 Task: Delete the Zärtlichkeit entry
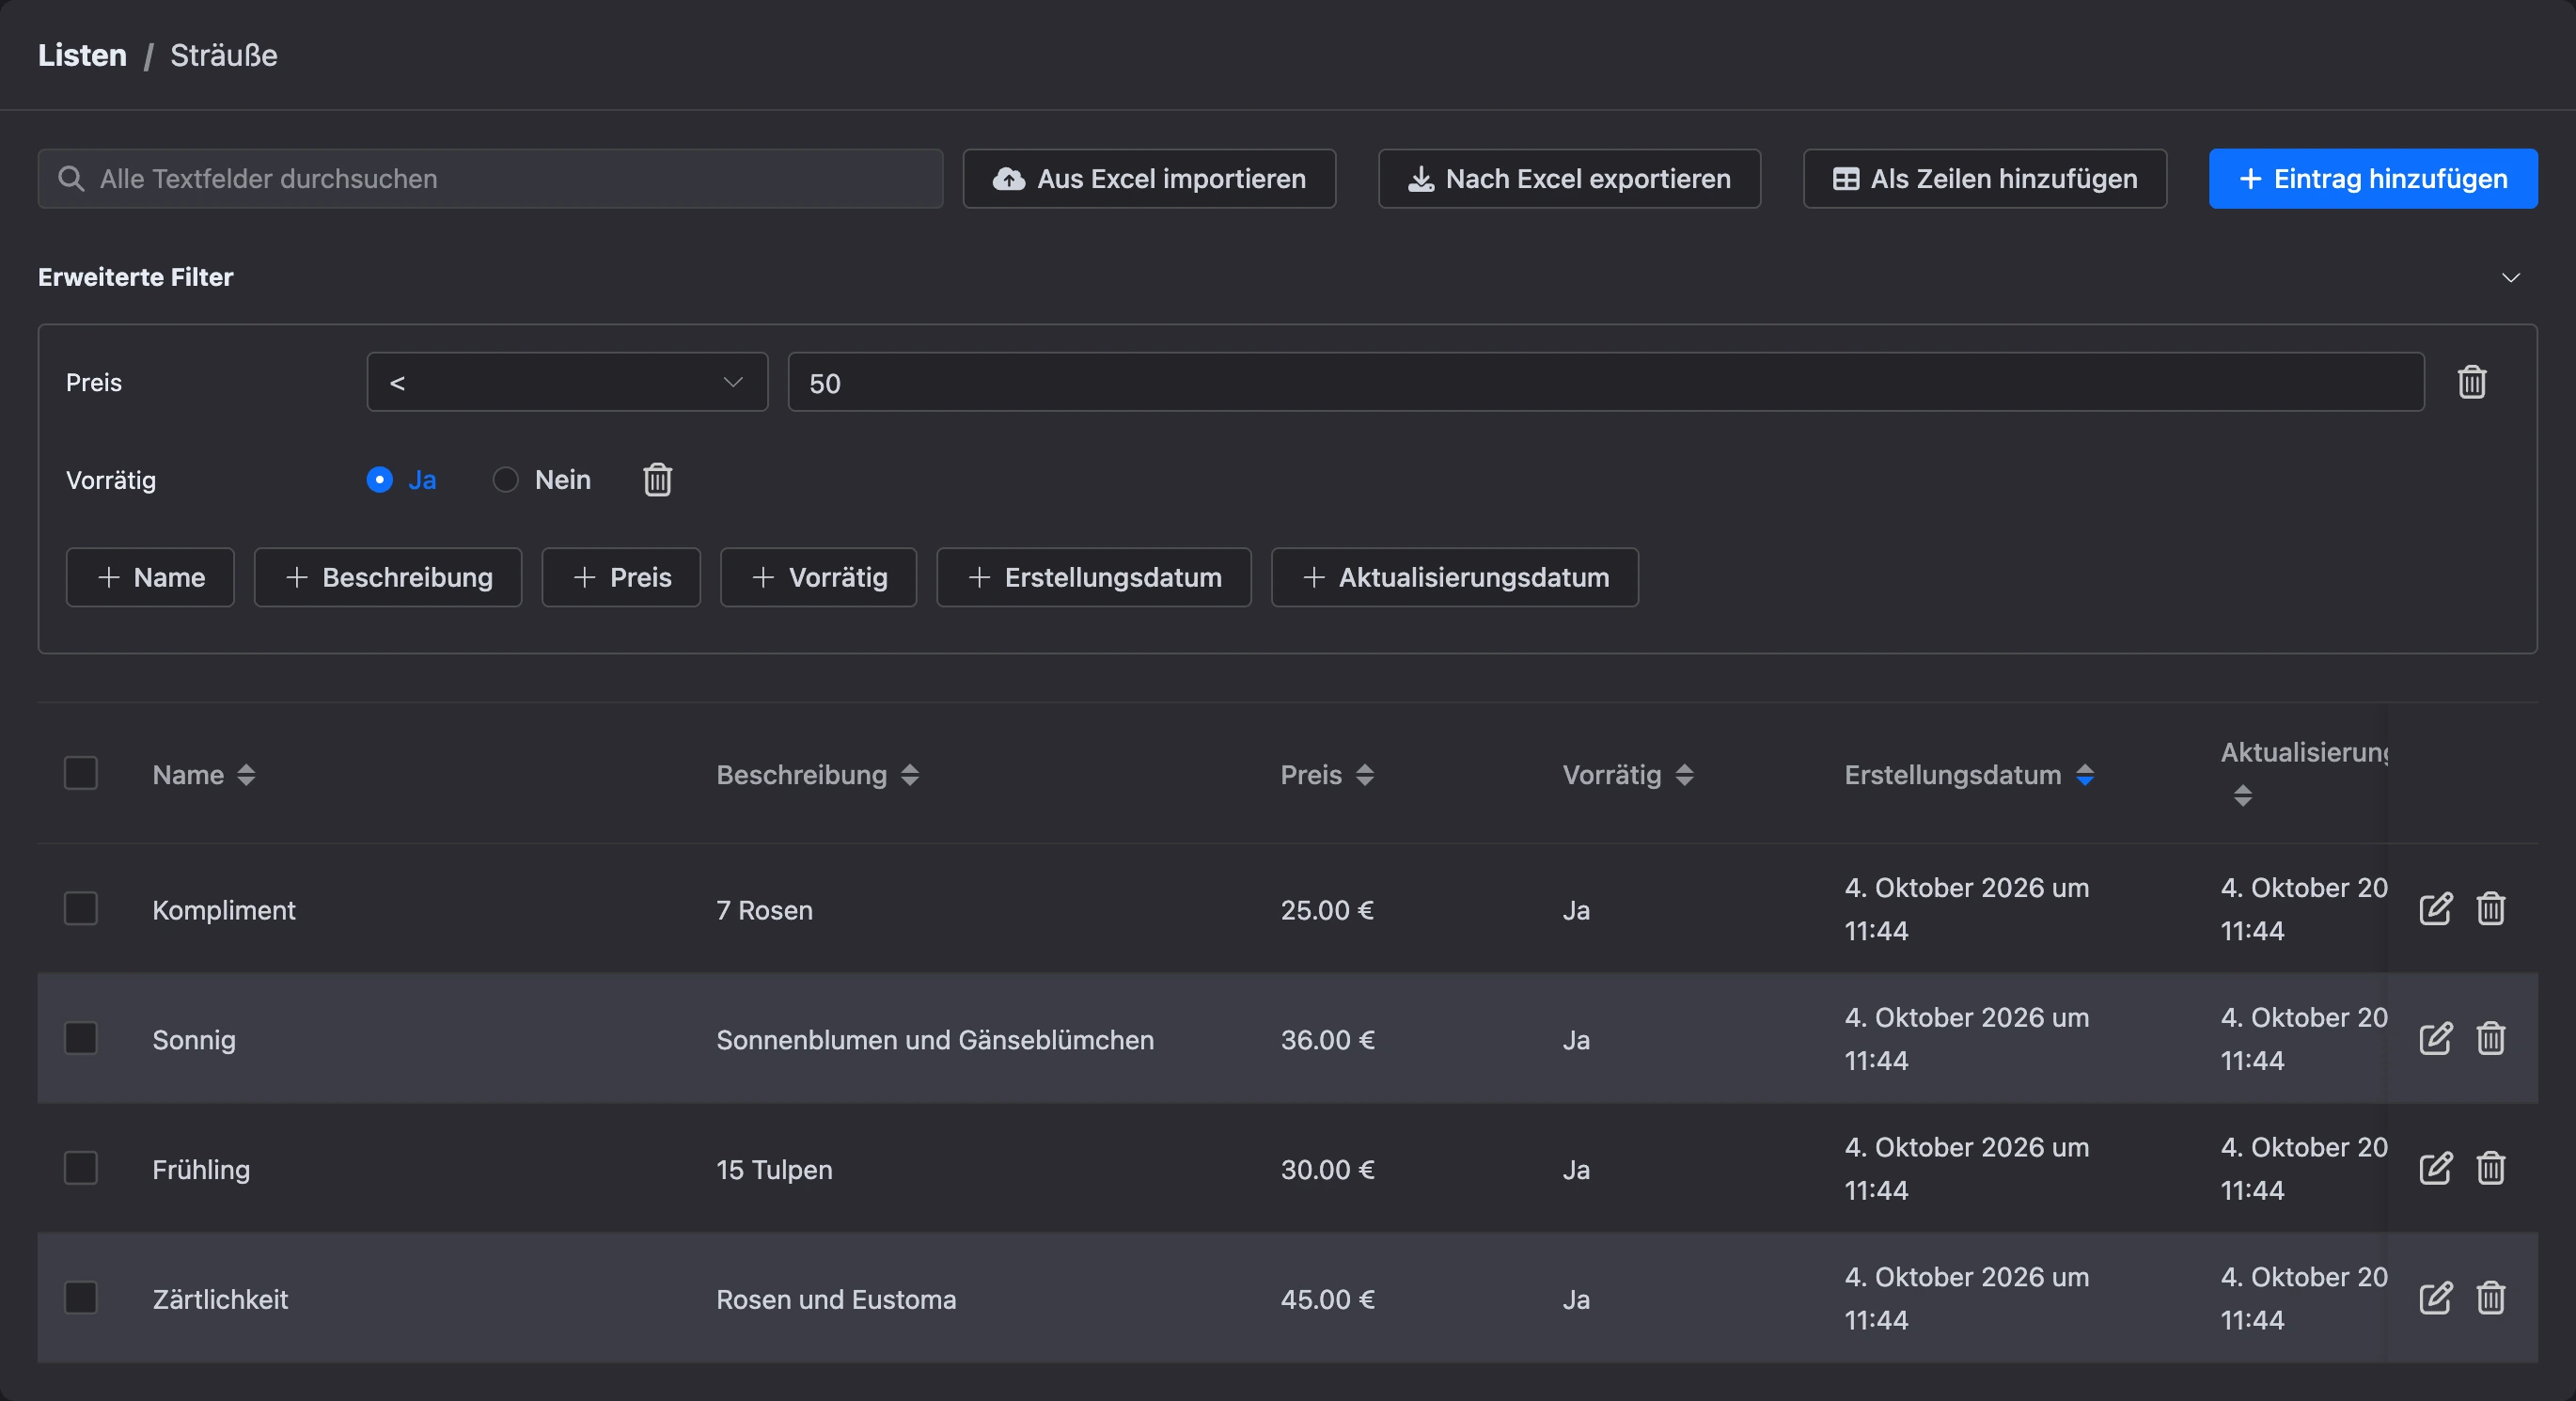(2490, 1298)
